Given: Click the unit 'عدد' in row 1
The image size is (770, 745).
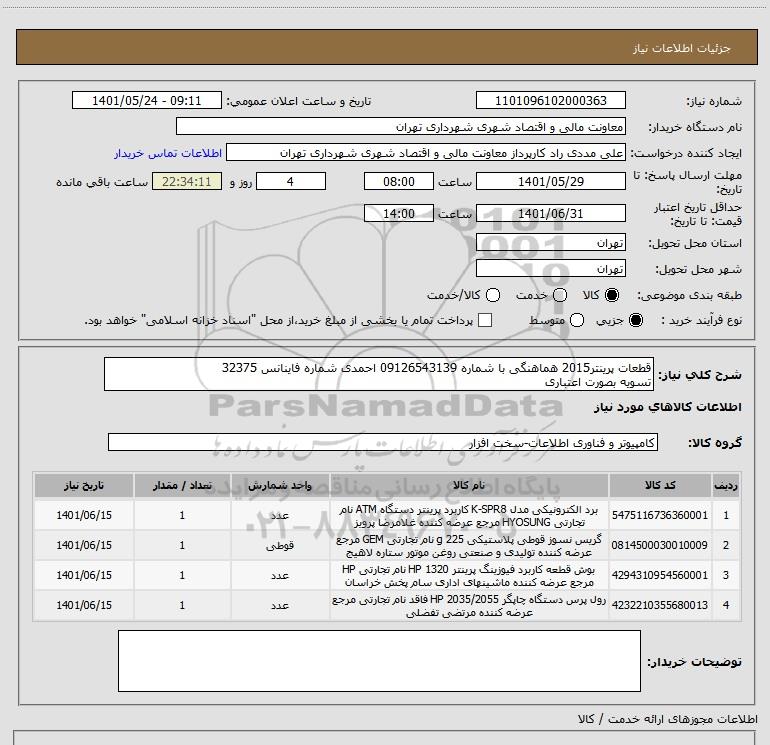Looking at the screenshot, I should [x=280, y=516].
